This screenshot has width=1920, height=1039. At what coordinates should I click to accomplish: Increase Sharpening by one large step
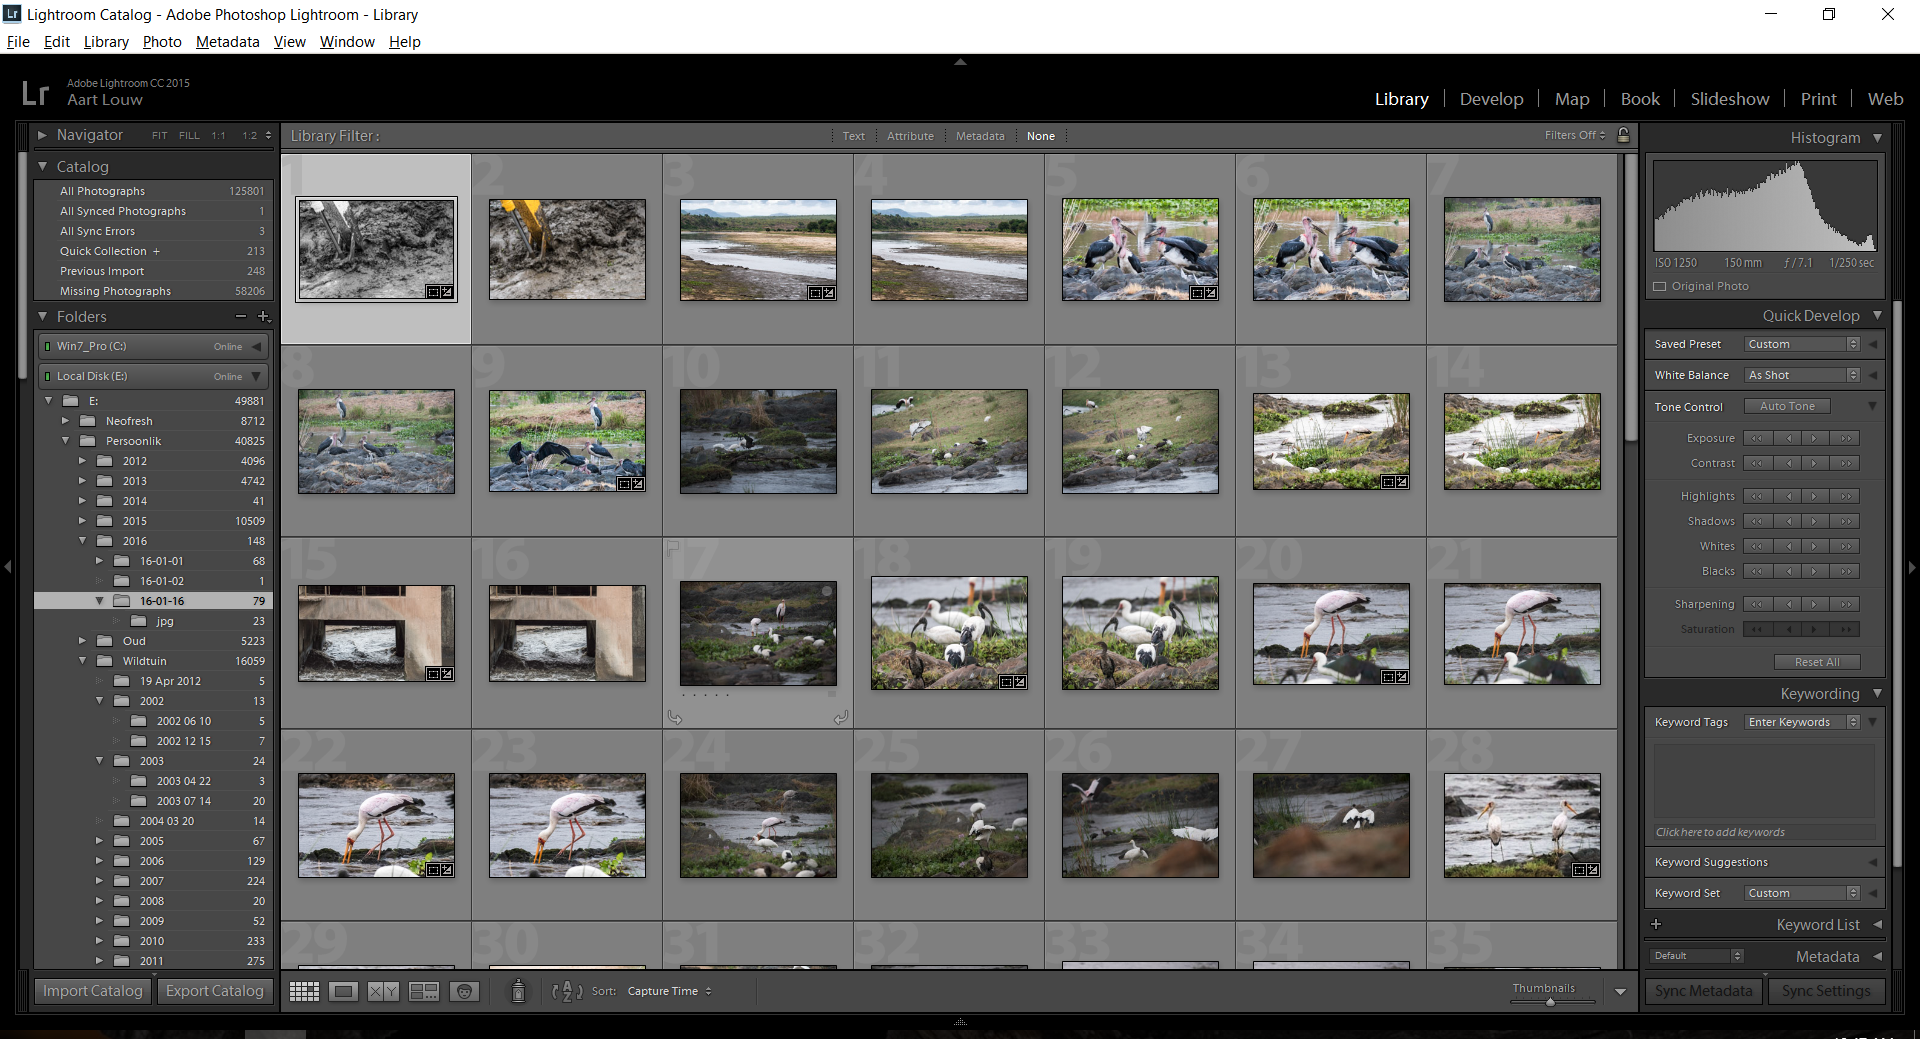pos(1846,604)
